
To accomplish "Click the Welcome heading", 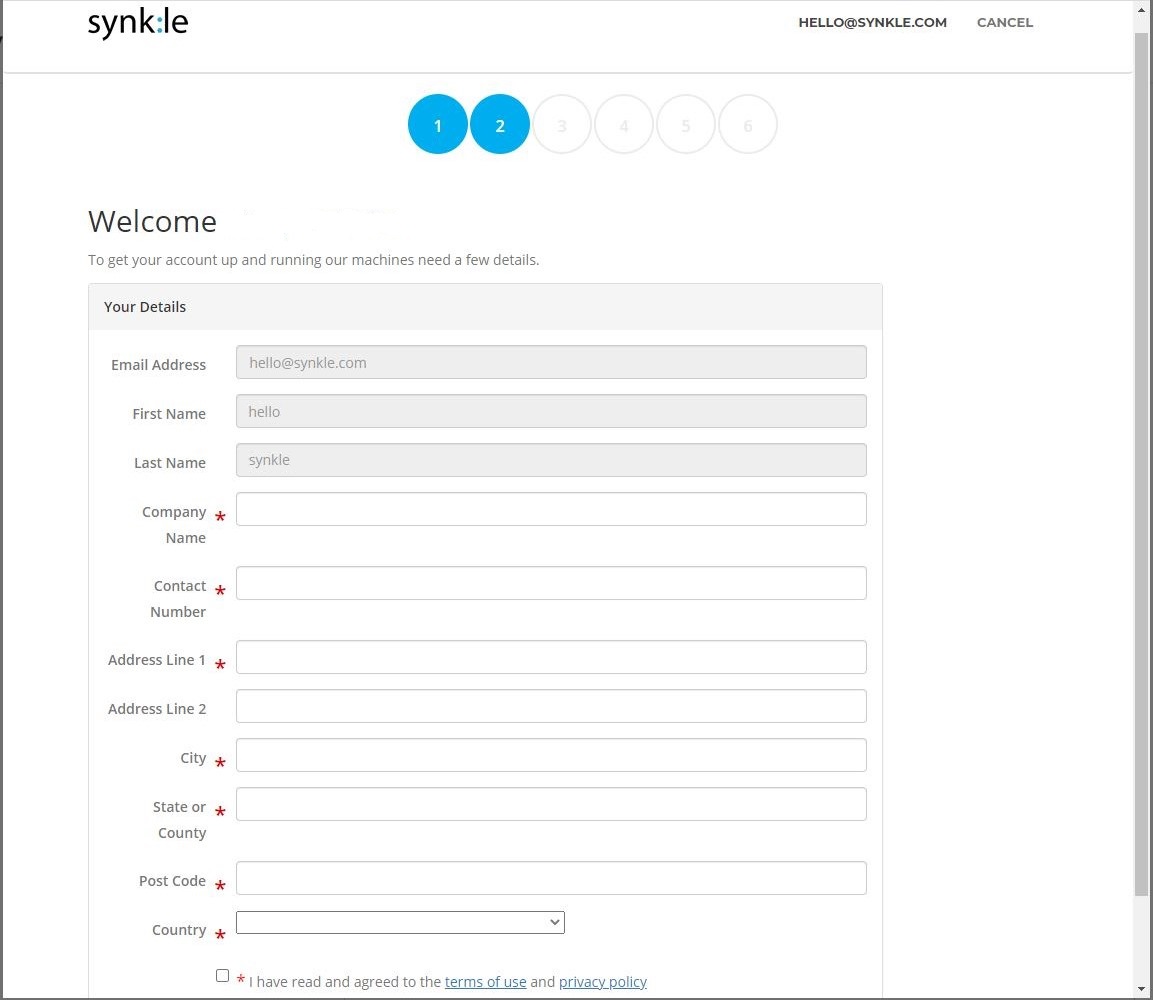I will tap(152, 221).
